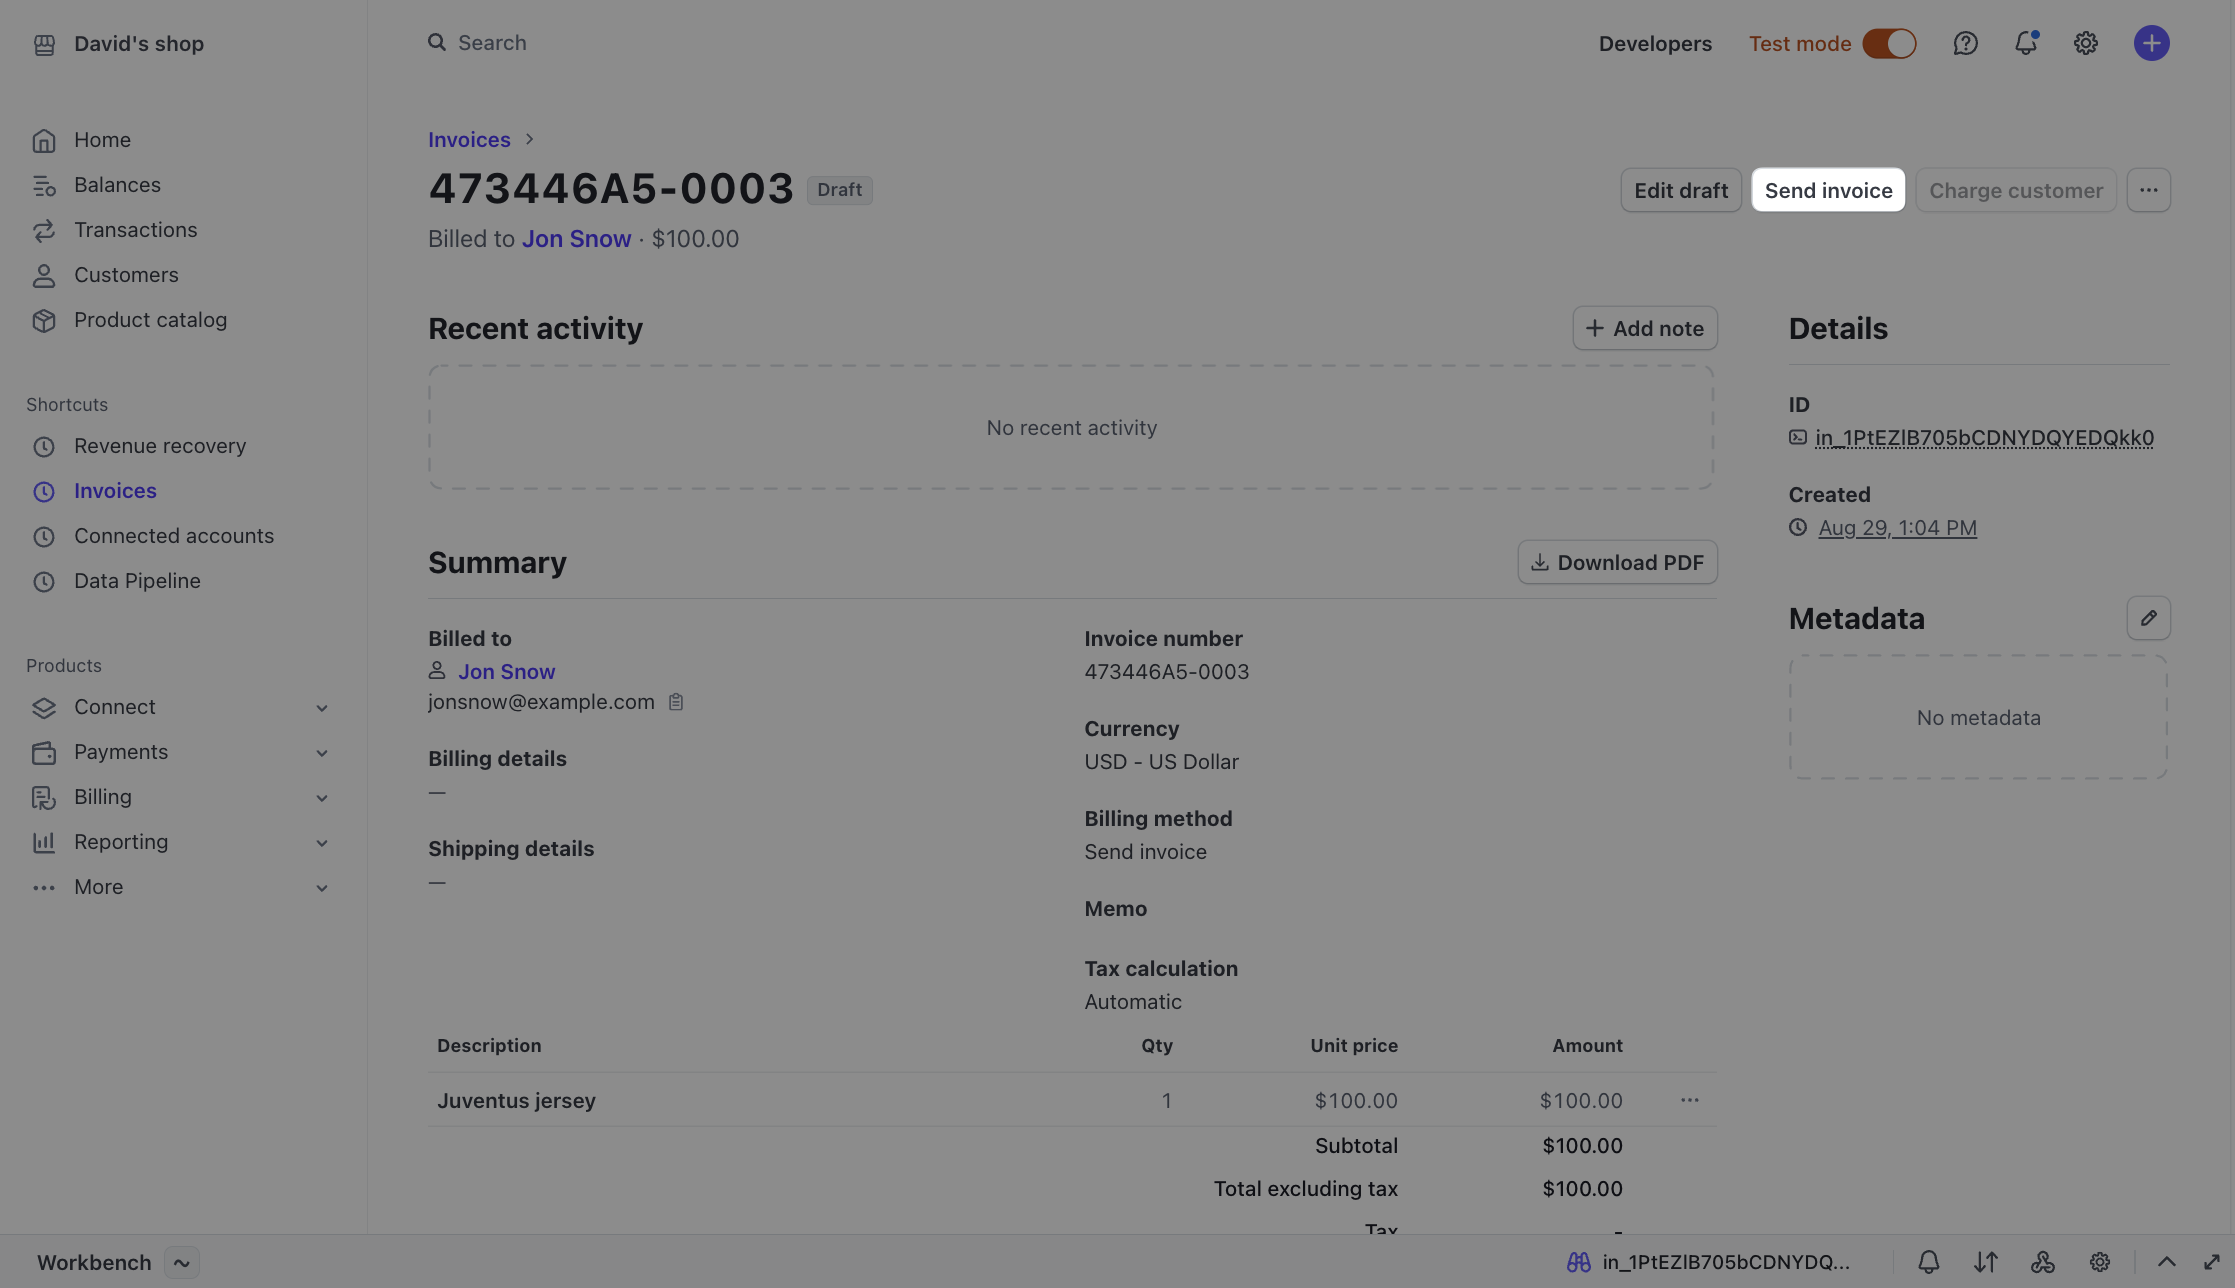2235x1288 pixels.
Task: Open Product catalog from the sidebar
Action: [x=150, y=320]
